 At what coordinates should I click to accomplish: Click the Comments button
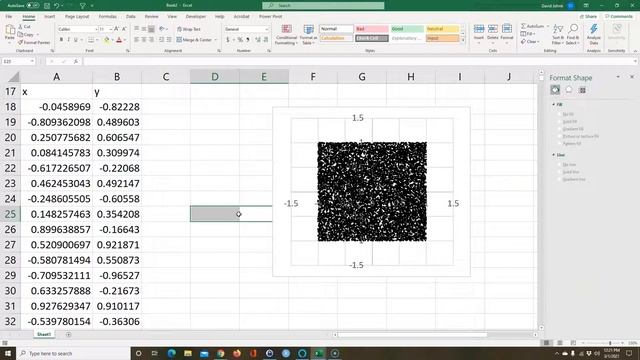pos(619,17)
